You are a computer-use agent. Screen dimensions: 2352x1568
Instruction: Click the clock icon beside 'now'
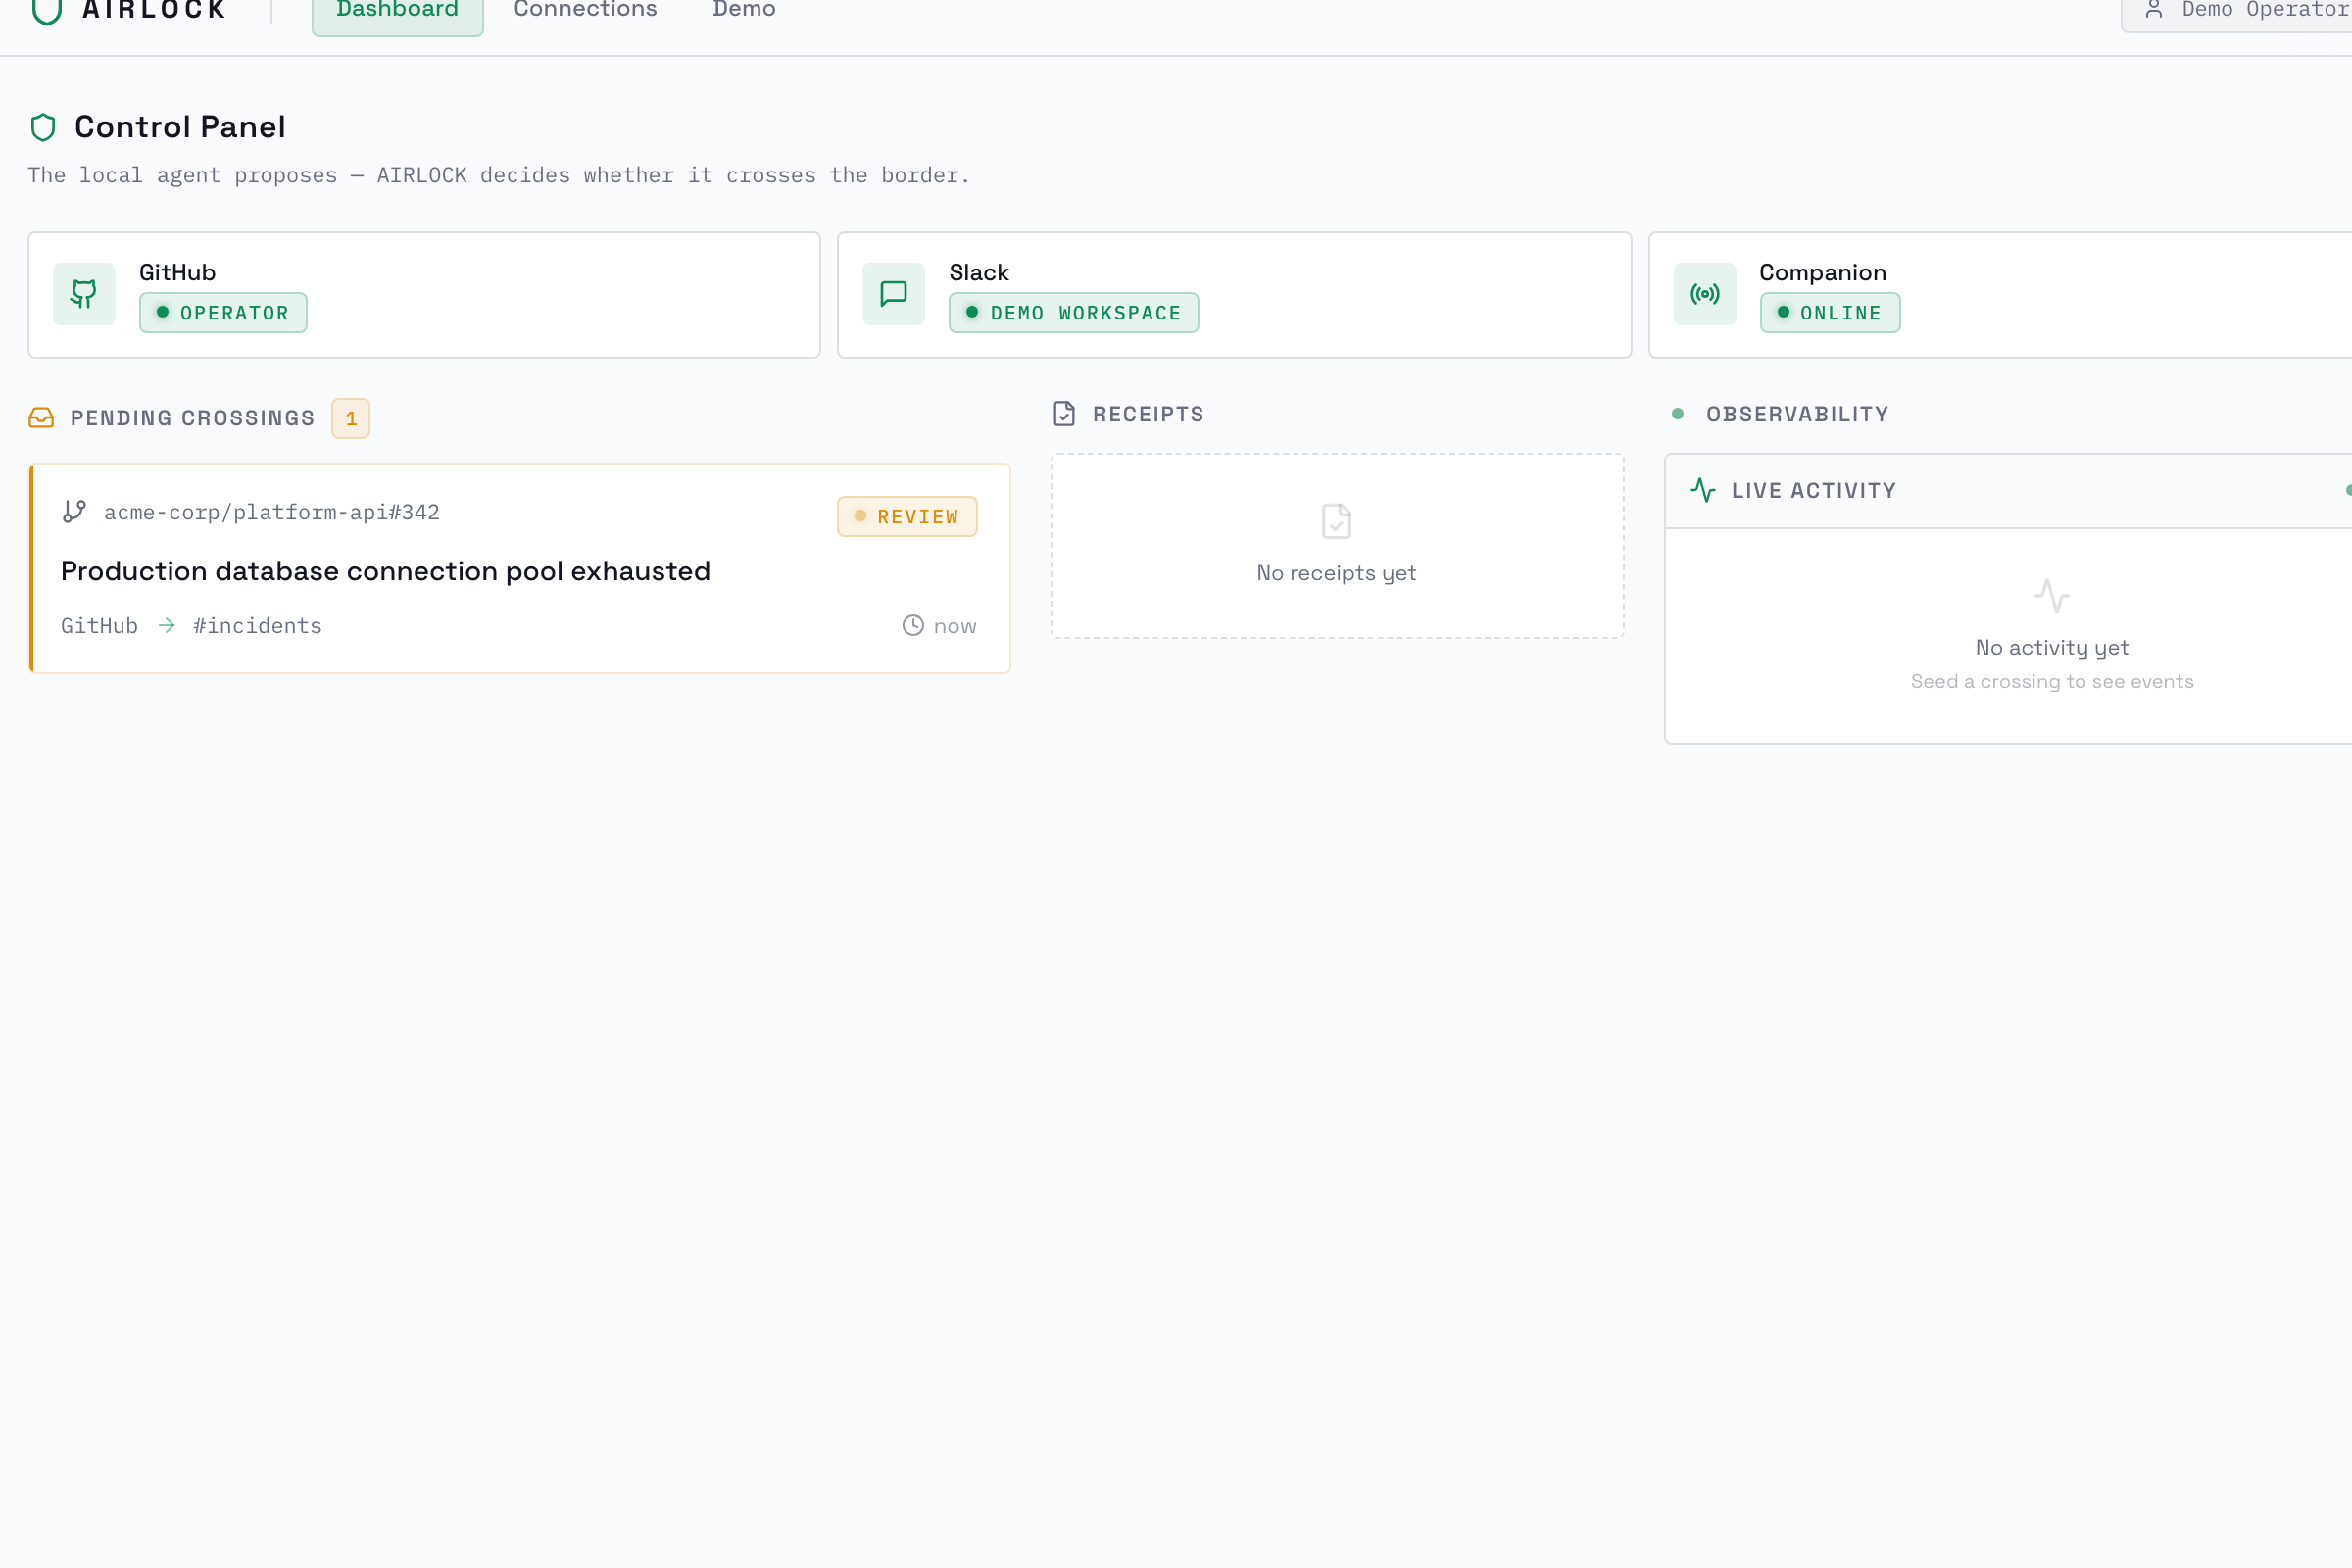click(x=913, y=626)
